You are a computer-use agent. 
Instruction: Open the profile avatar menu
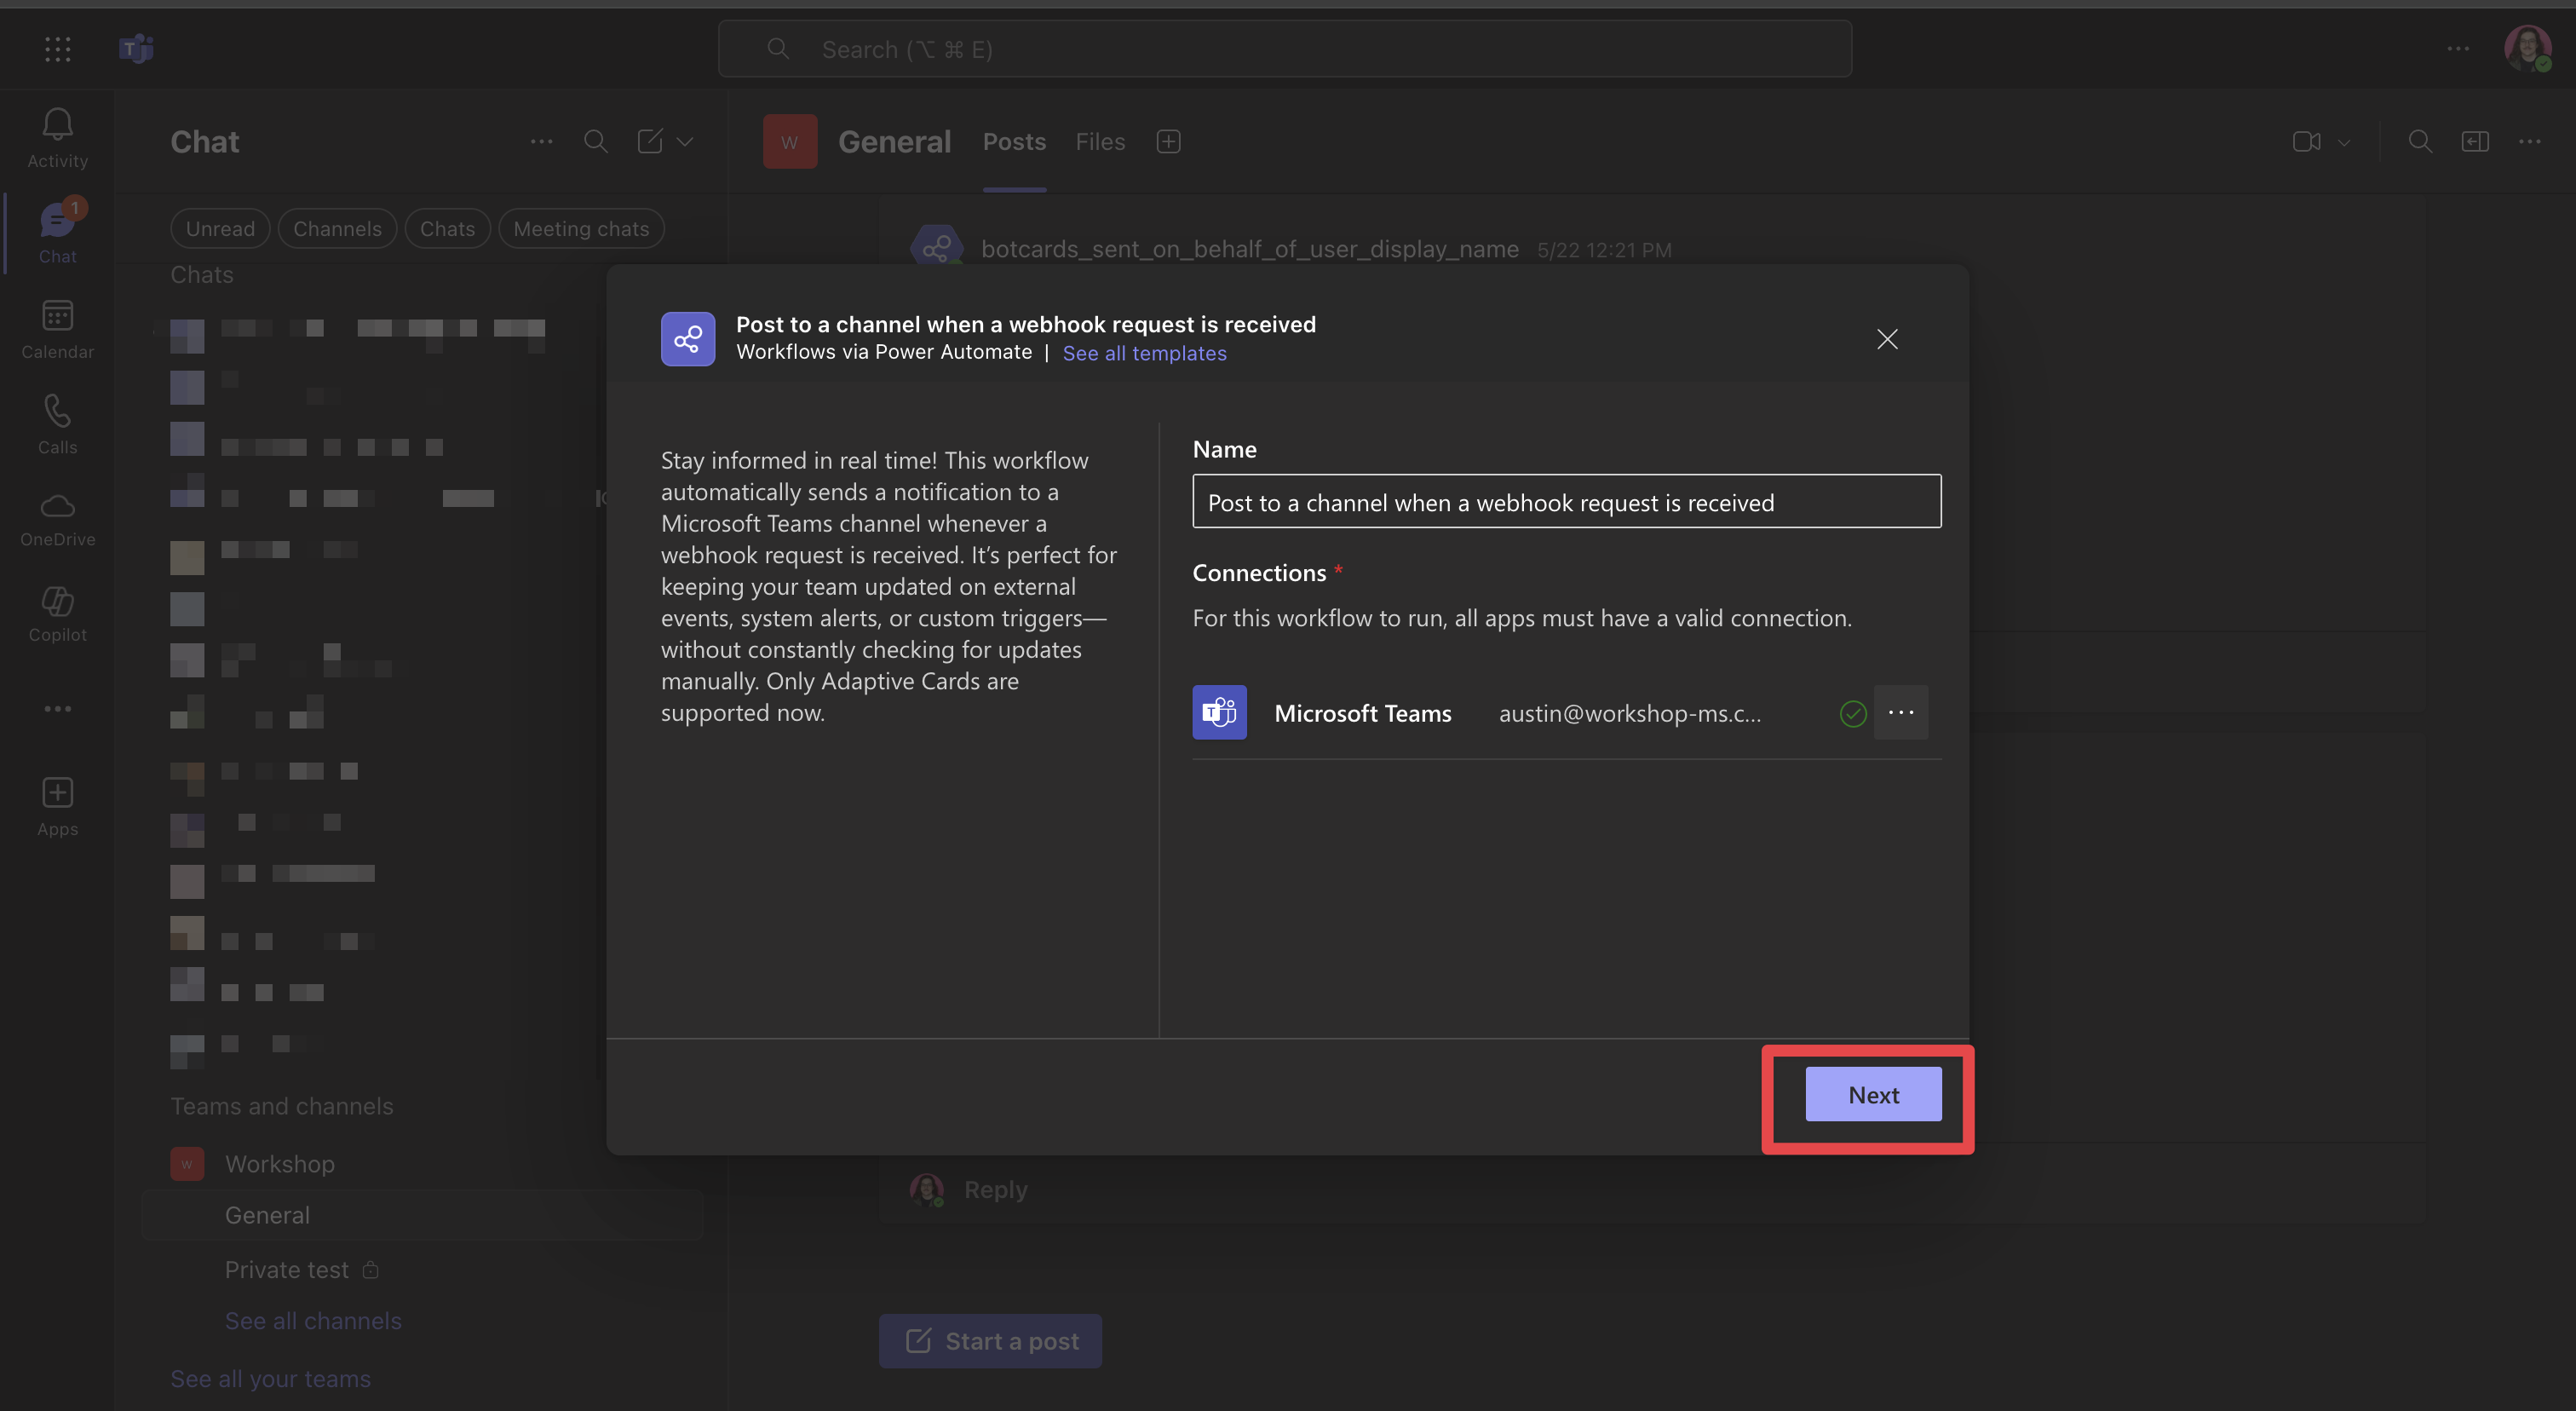(2527, 48)
